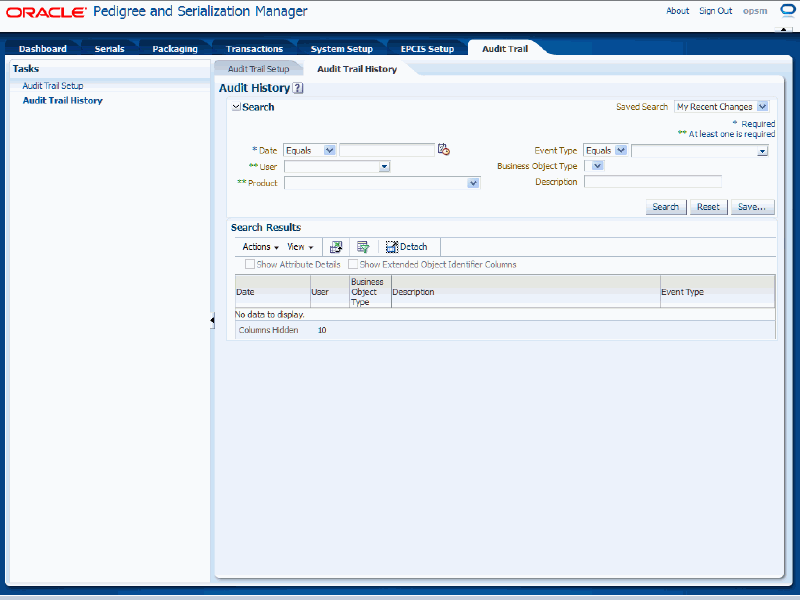Click the Reset button
Viewport: 800px width, 600px height.
pyautogui.click(x=708, y=207)
